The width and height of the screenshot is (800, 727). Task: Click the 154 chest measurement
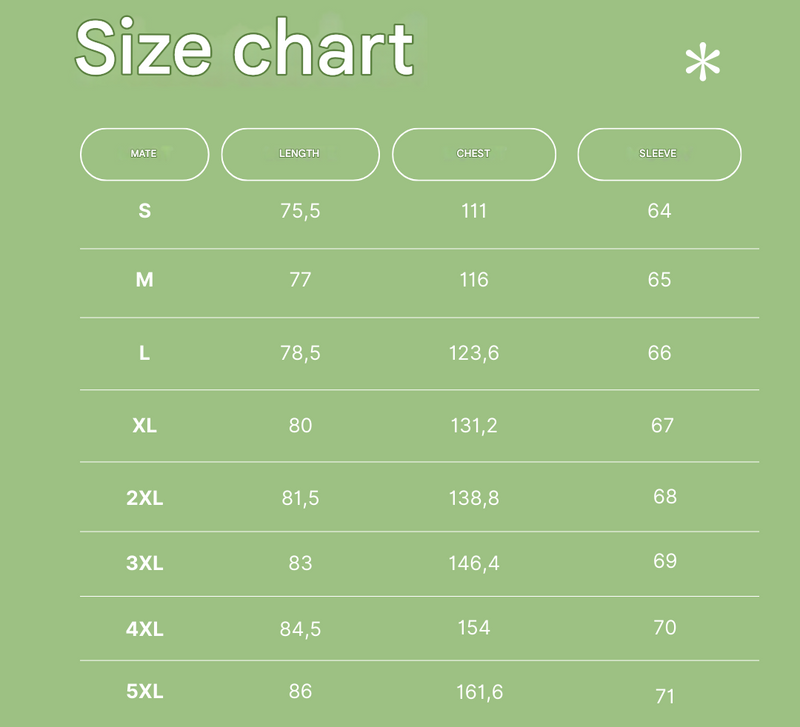[x=474, y=627]
